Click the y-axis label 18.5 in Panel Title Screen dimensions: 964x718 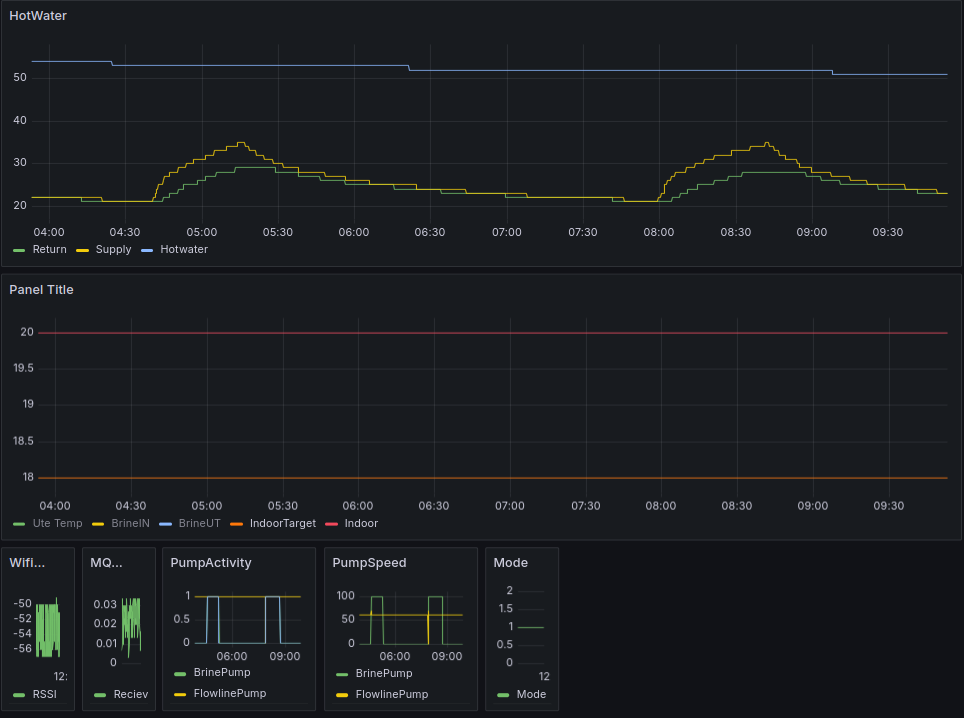[x=23, y=441]
